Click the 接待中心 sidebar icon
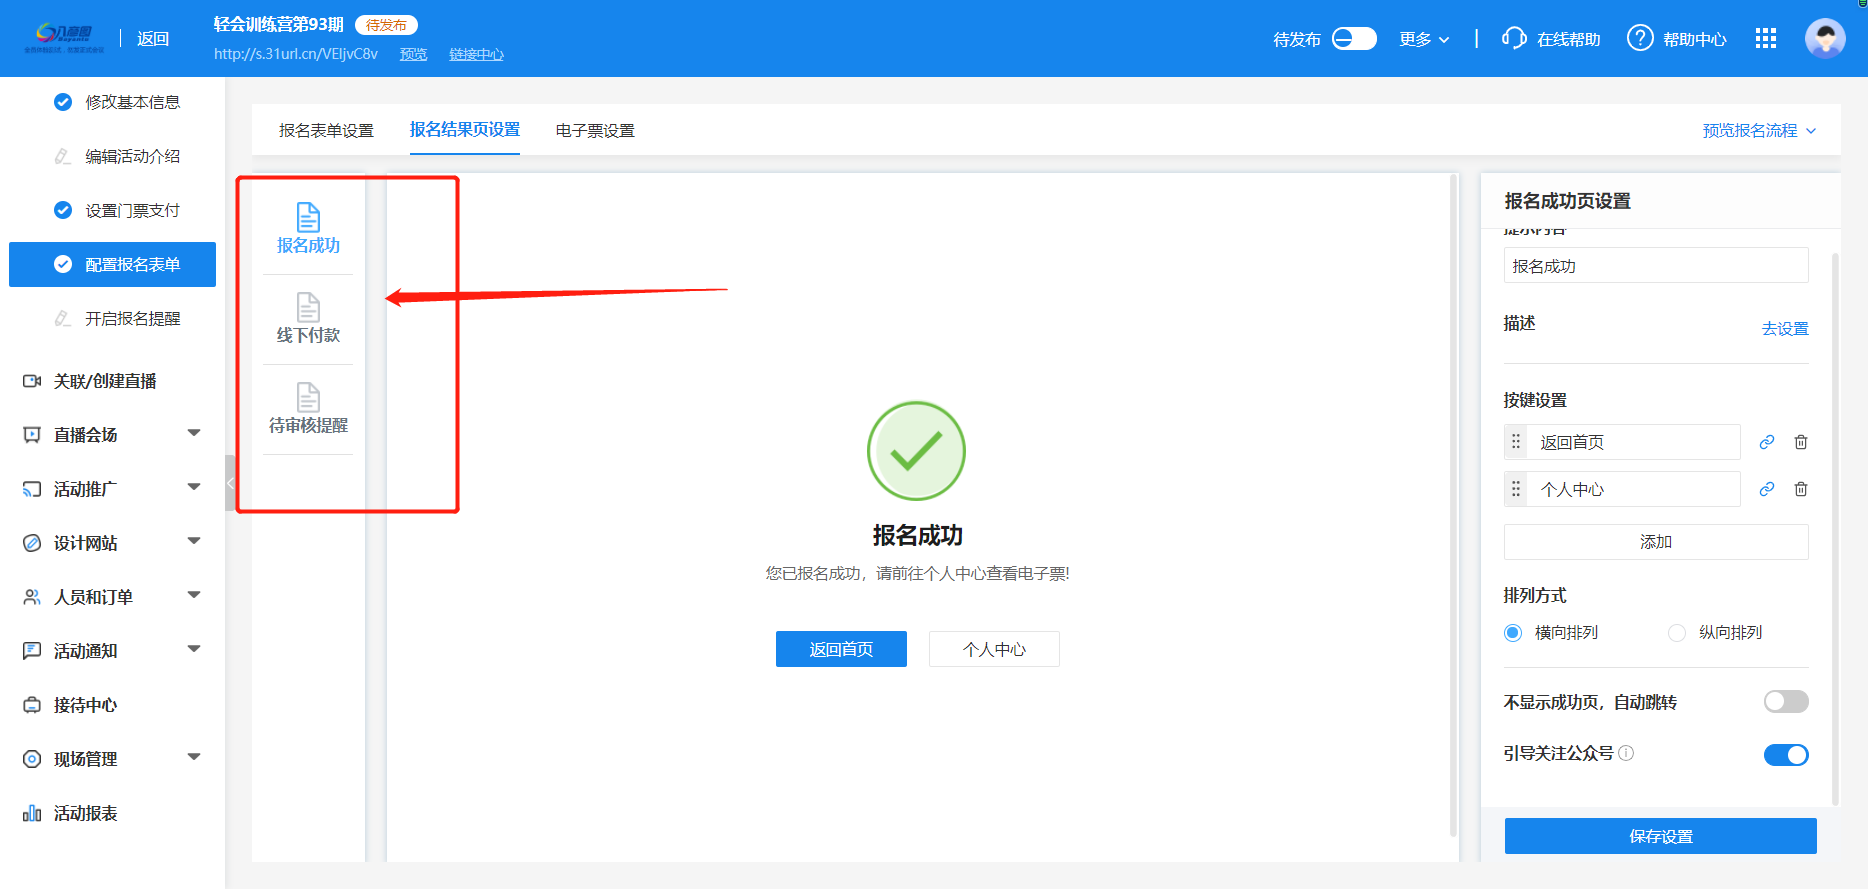The height and width of the screenshot is (889, 1868). point(32,705)
